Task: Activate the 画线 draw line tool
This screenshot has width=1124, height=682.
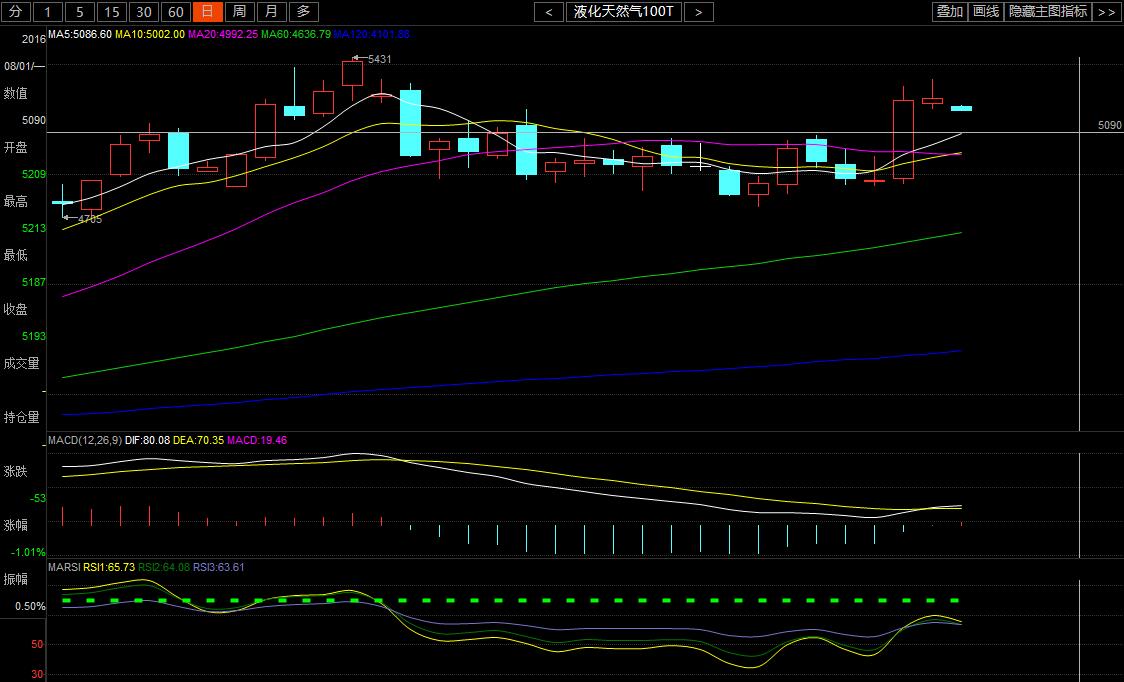Action: 986,12
